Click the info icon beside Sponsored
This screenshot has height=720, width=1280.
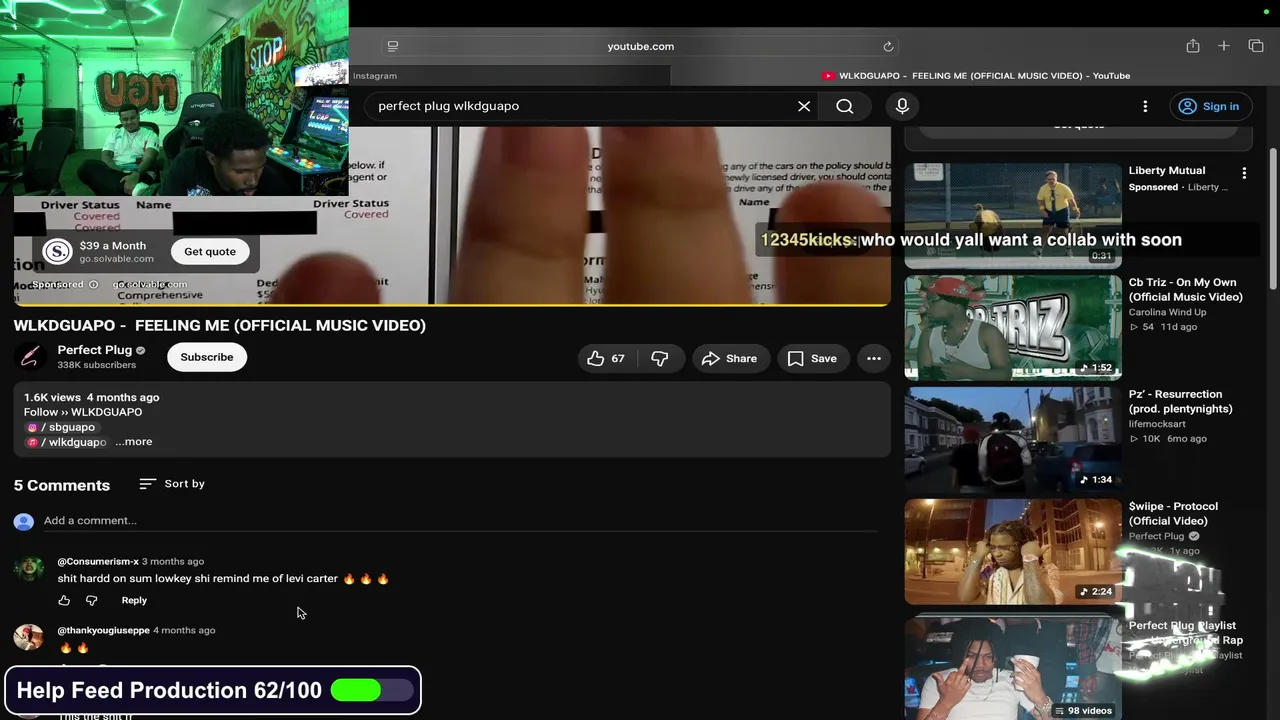[93, 285]
